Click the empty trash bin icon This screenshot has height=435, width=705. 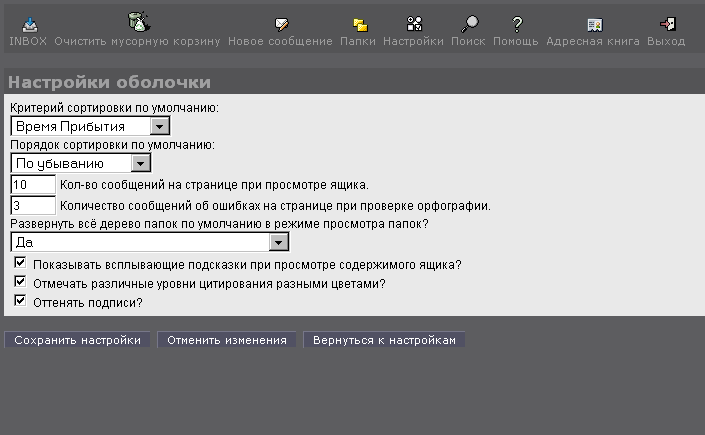point(139,22)
